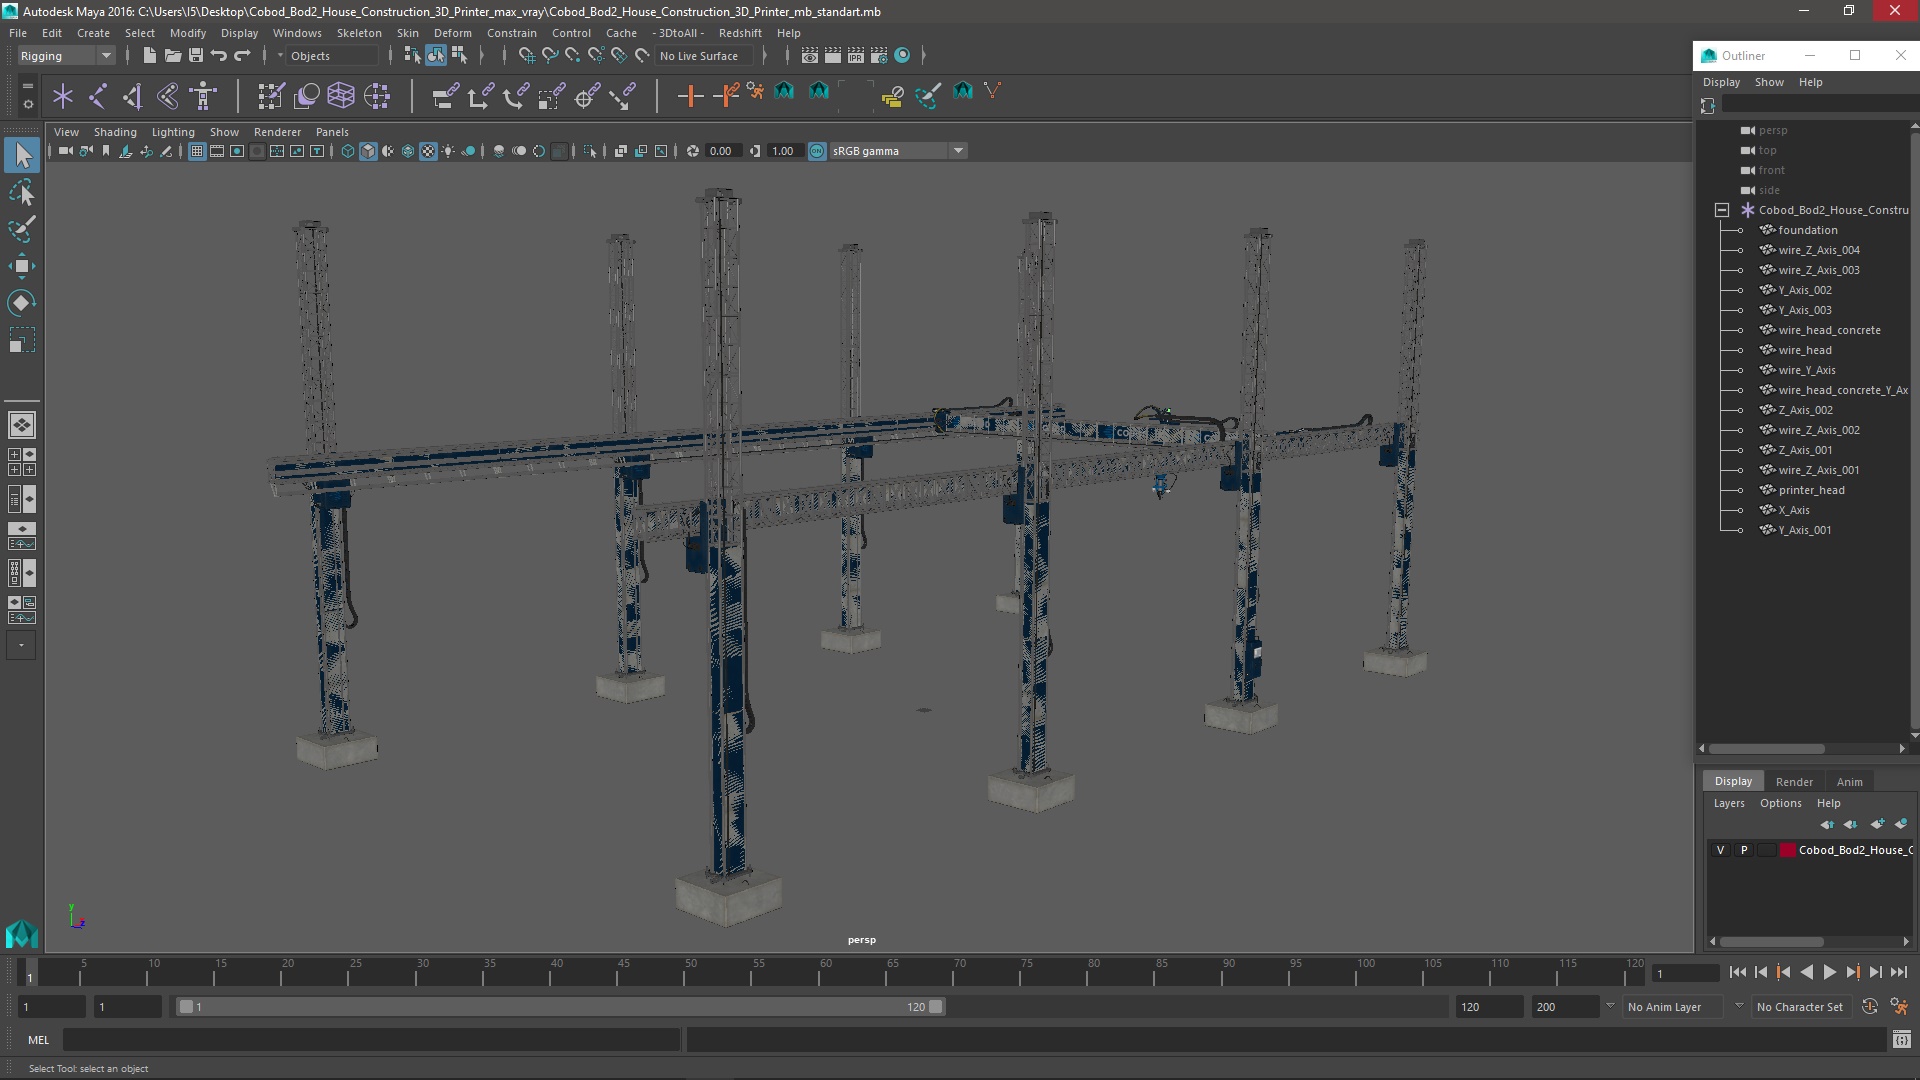
Task: Open the Shading panel menu
Action: pos(115,132)
